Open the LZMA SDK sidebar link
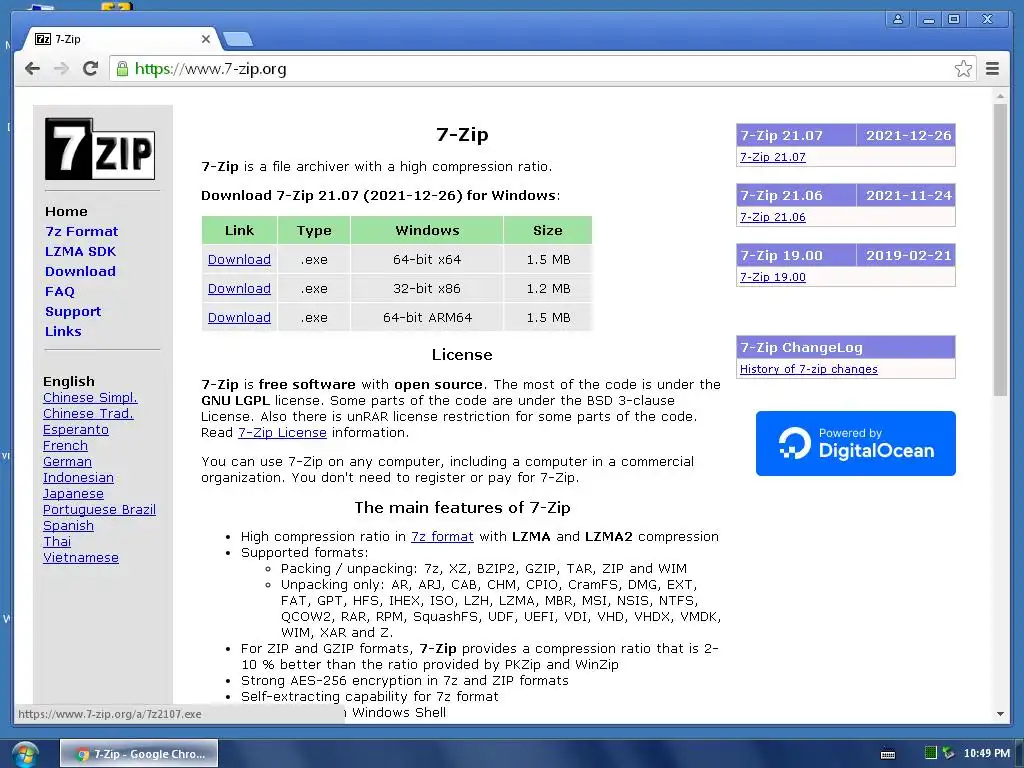Image resolution: width=1024 pixels, height=768 pixels. click(x=80, y=251)
